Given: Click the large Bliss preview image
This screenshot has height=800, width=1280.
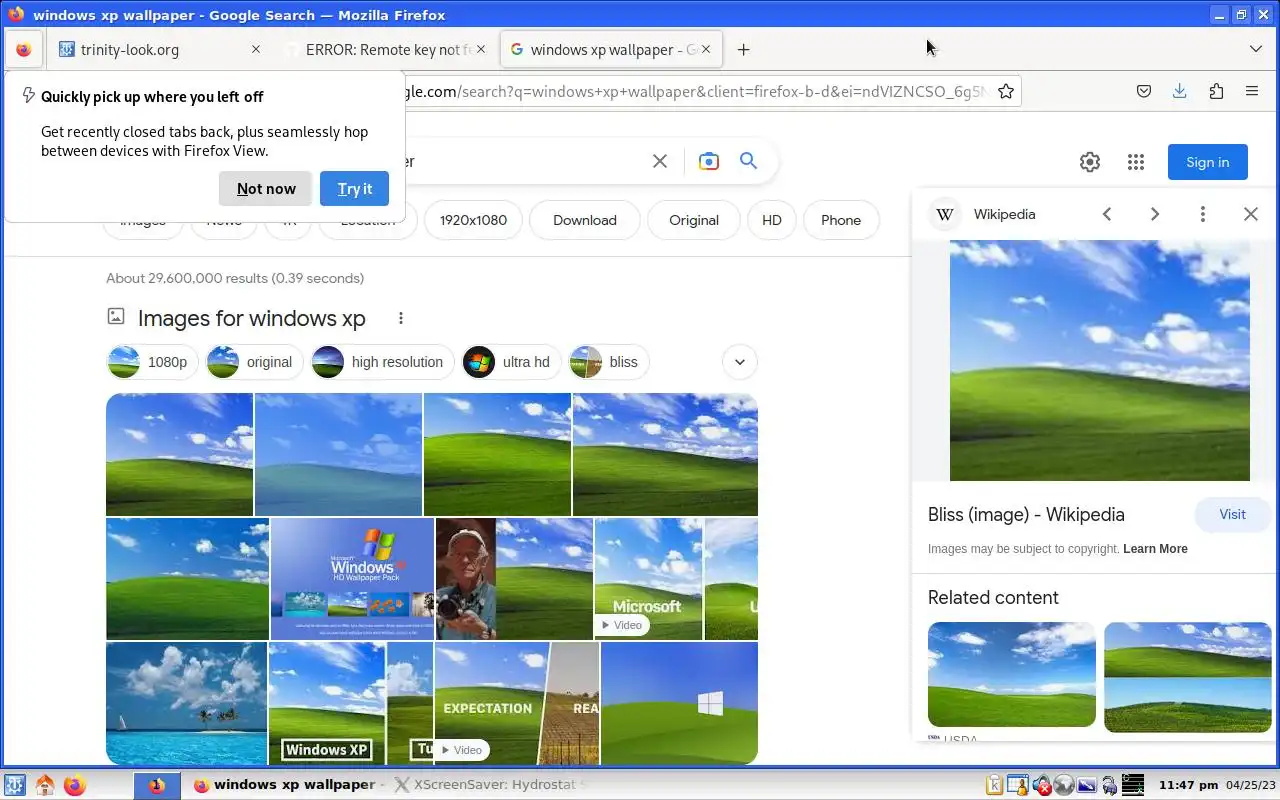Looking at the screenshot, I should click(1100, 360).
